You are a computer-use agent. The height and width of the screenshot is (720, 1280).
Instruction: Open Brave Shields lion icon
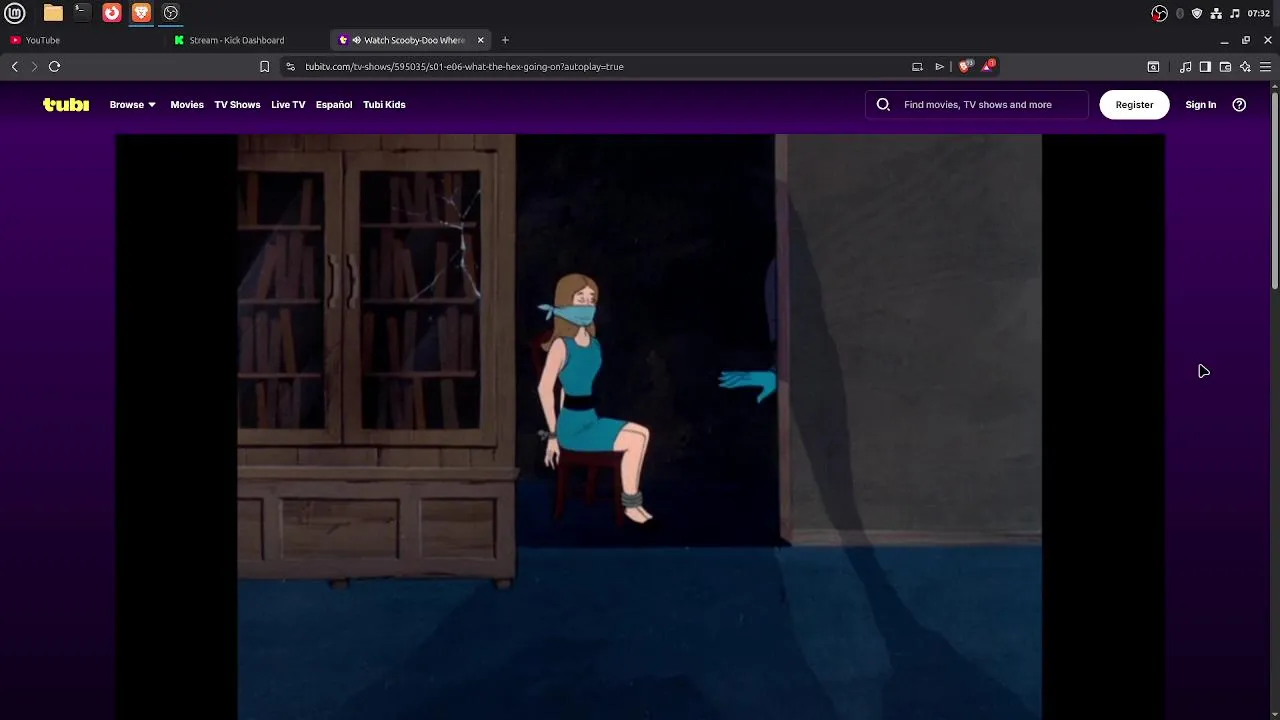coord(964,66)
